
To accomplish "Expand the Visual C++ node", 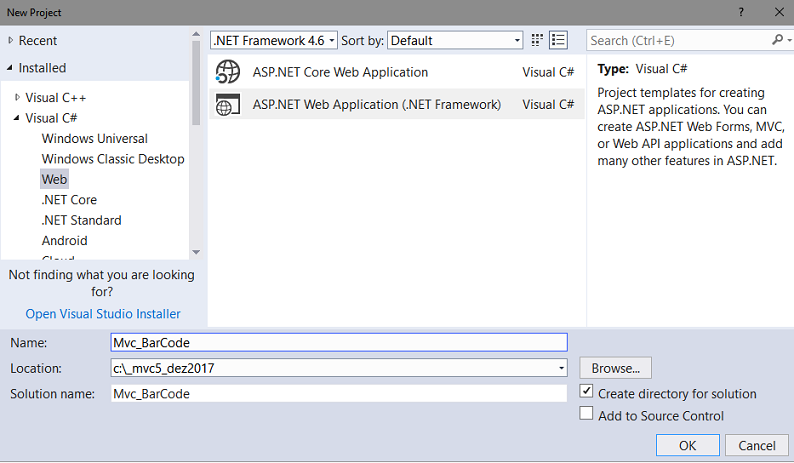I will [x=17, y=97].
